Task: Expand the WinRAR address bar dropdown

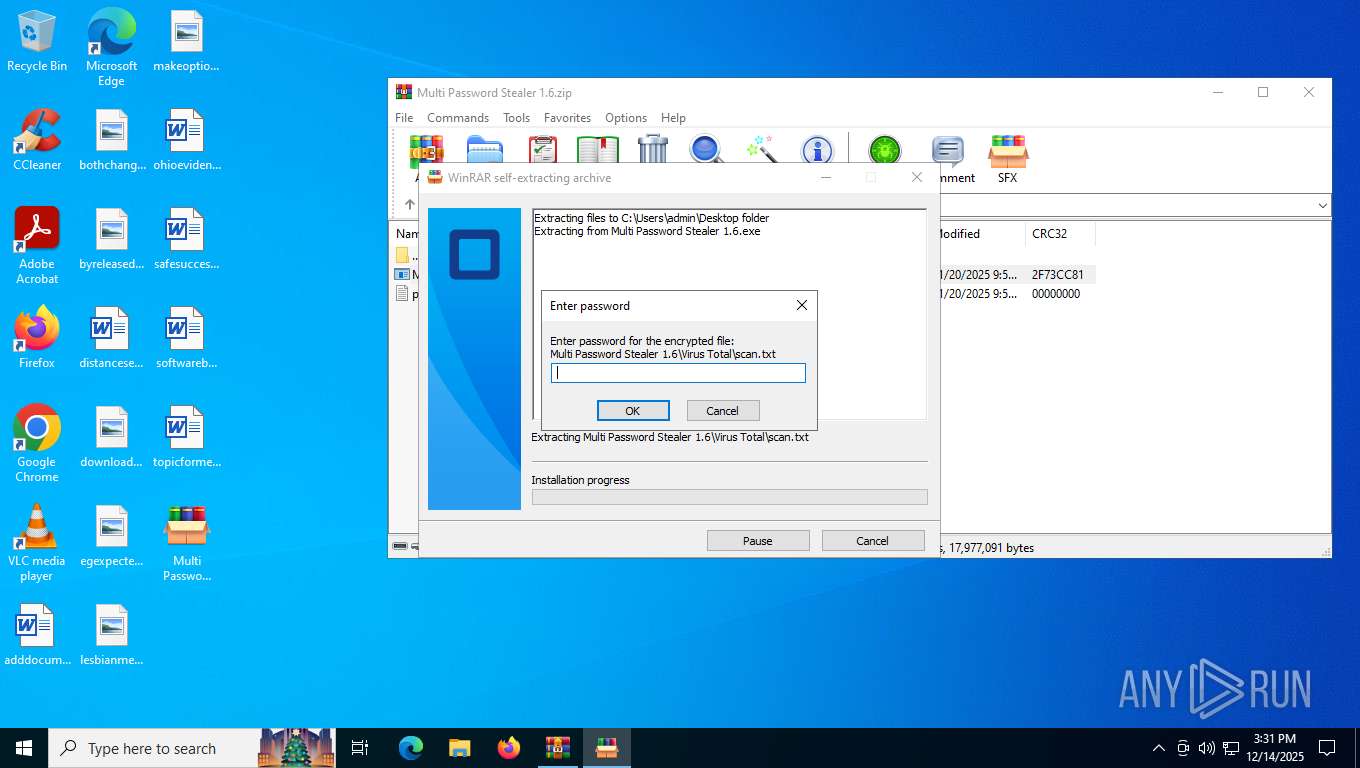Action: click(x=1322, y=205)
